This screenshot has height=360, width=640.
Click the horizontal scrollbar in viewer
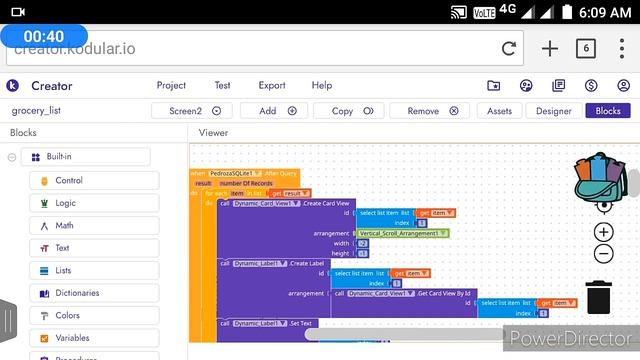tap(404, 334)
